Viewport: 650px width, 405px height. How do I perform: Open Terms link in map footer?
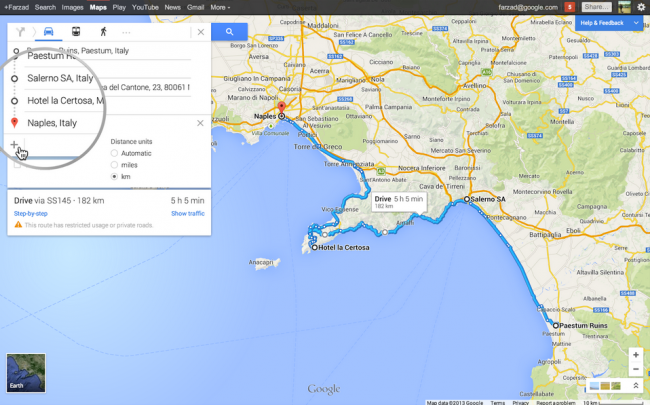tap(497, 403)
